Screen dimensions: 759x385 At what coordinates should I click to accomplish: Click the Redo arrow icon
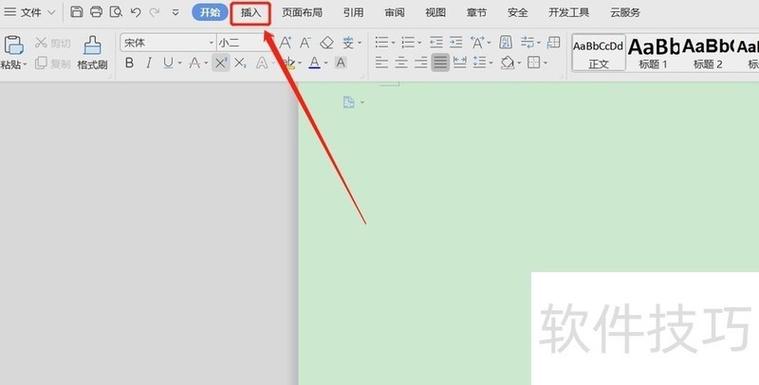[x=155, y=12]
